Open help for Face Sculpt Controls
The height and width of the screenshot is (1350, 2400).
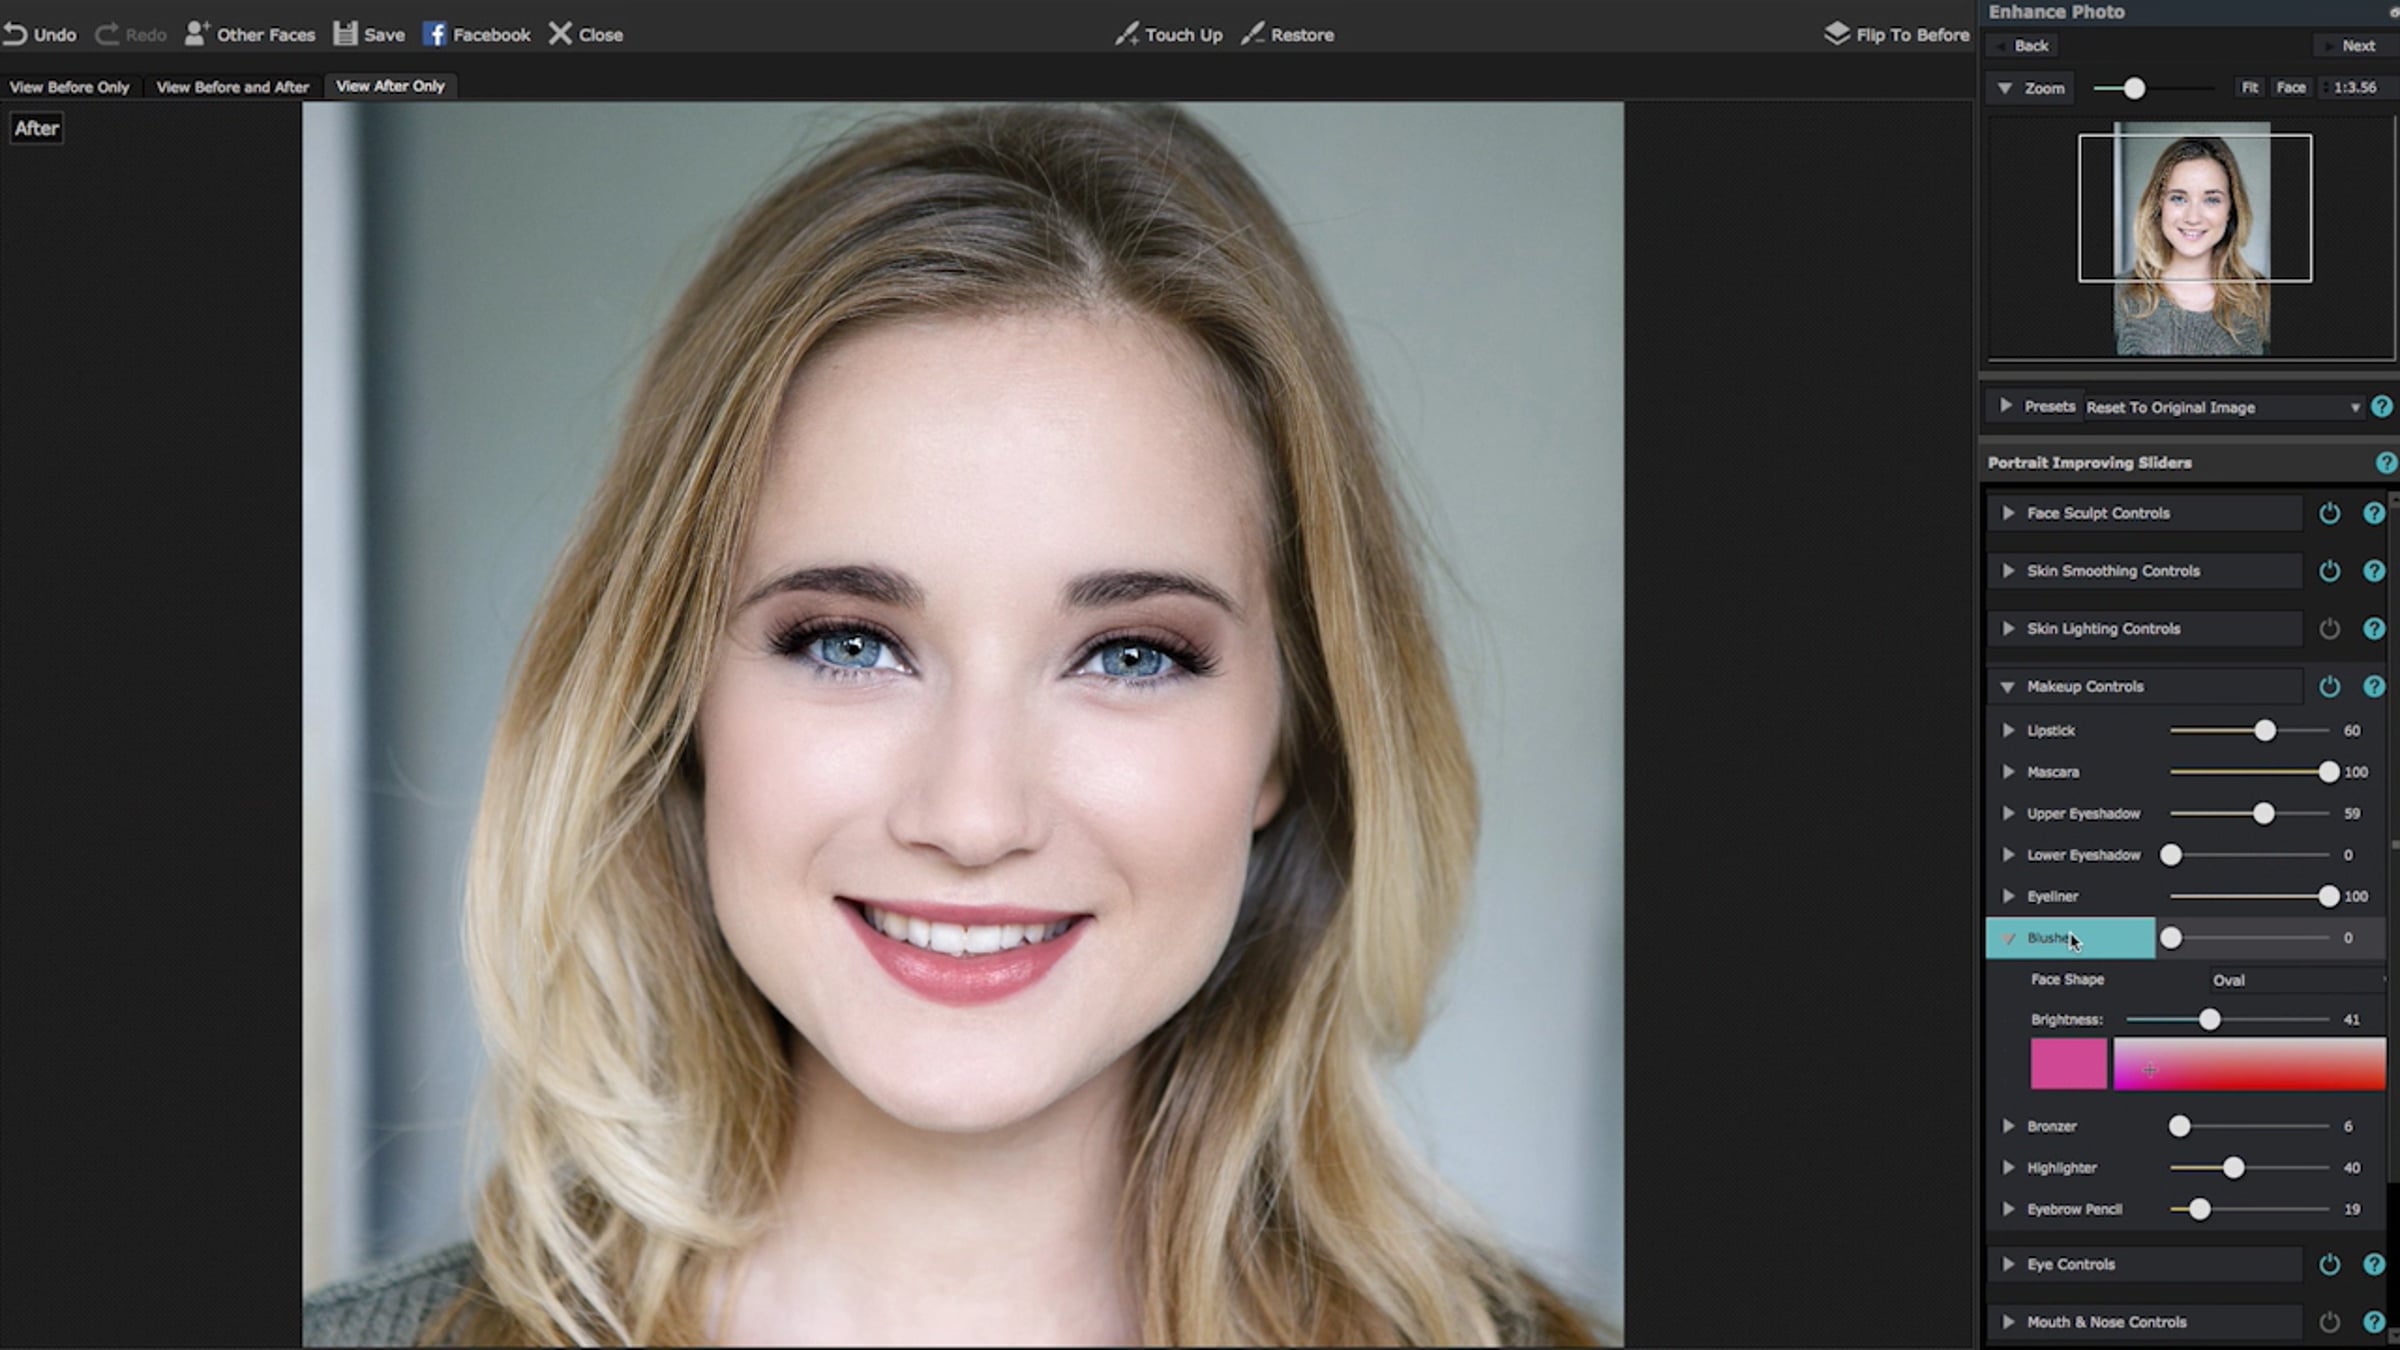coord(2373,513)
